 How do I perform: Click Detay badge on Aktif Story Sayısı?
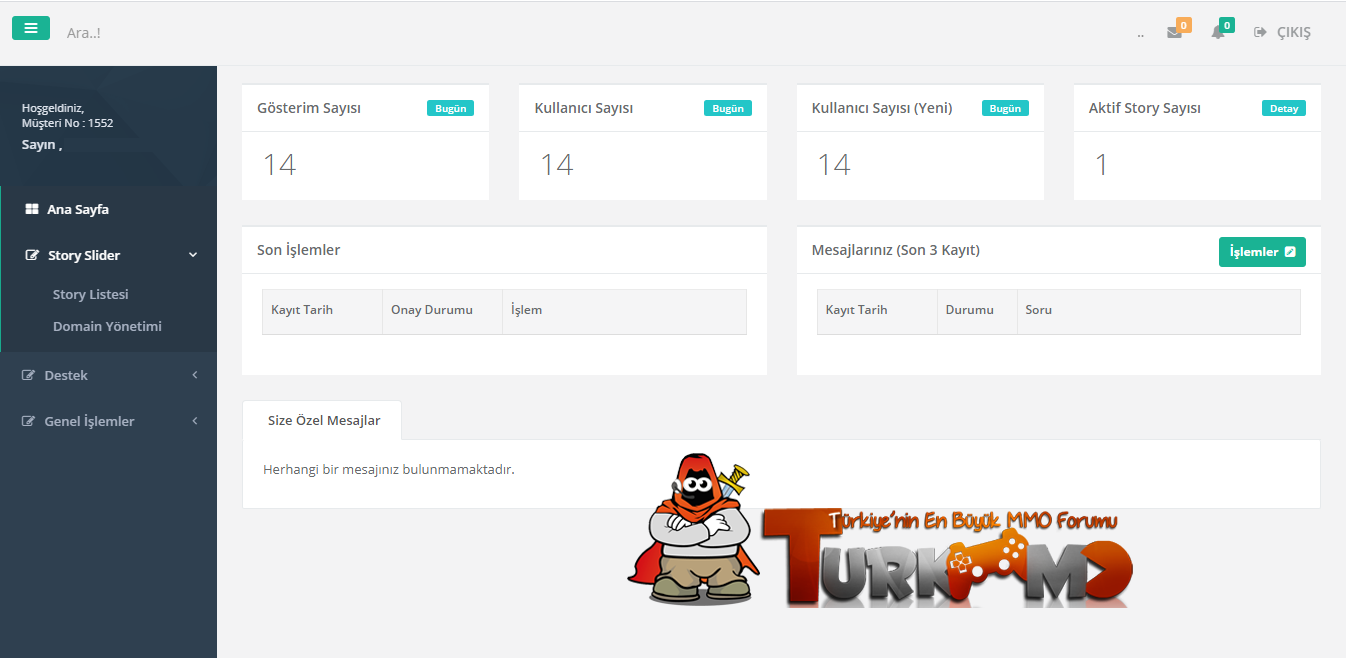tap(1284, 108)
